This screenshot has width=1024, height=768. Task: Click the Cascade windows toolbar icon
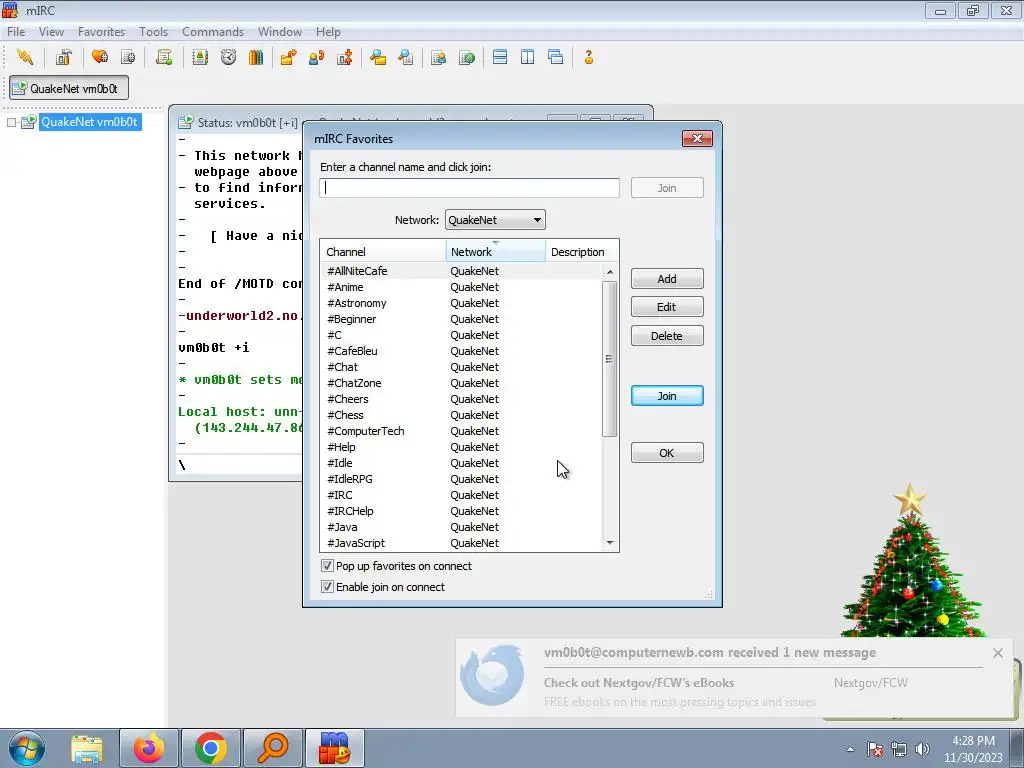(x=556, y=57)
